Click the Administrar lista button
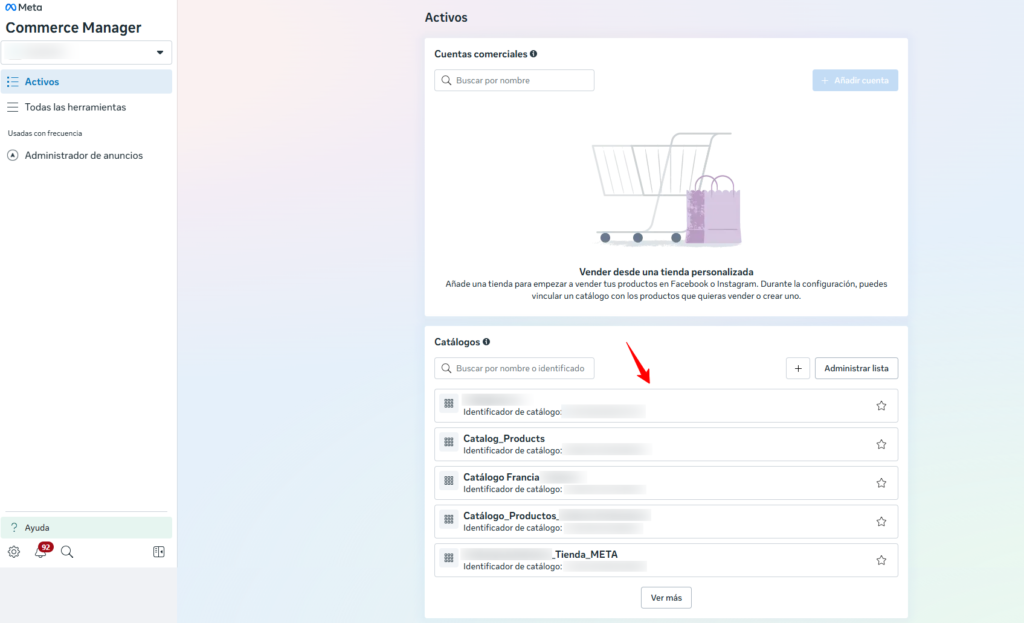1024x623 pixels. pyautogui.click(x=856, y=368)
